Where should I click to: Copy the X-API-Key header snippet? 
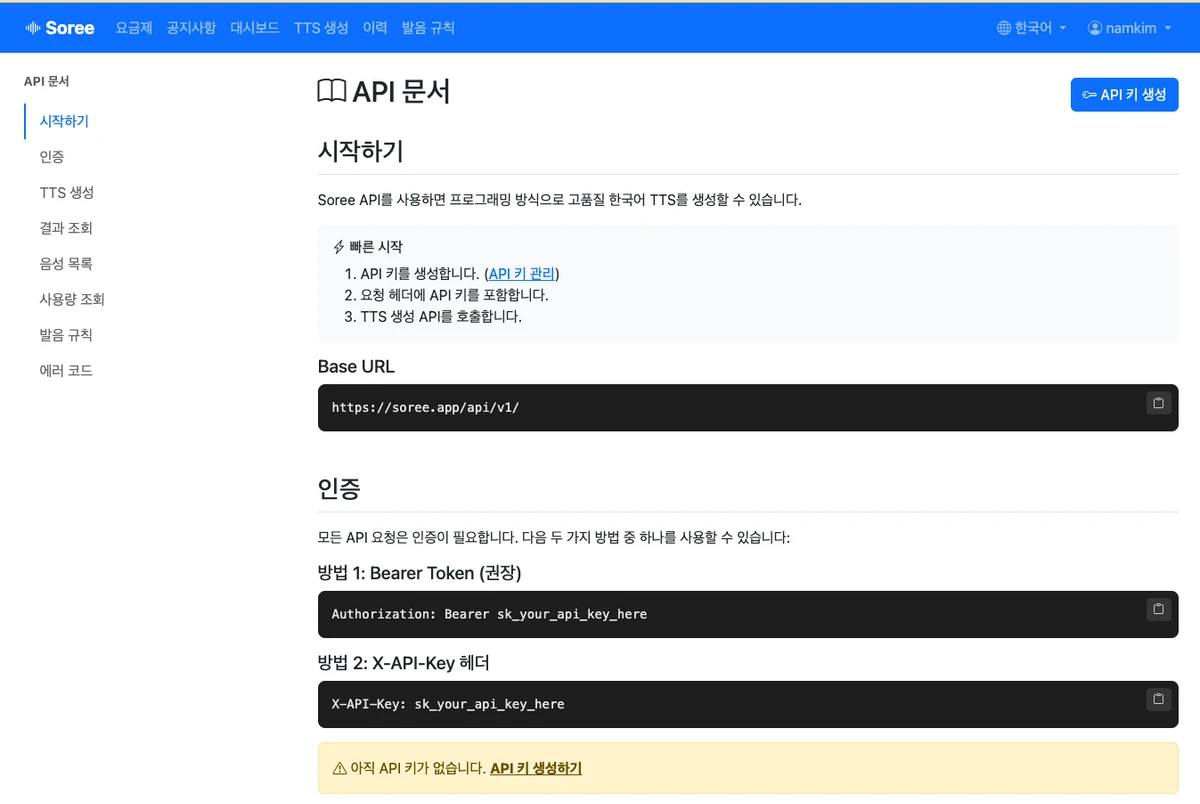tap(1158, 699)
